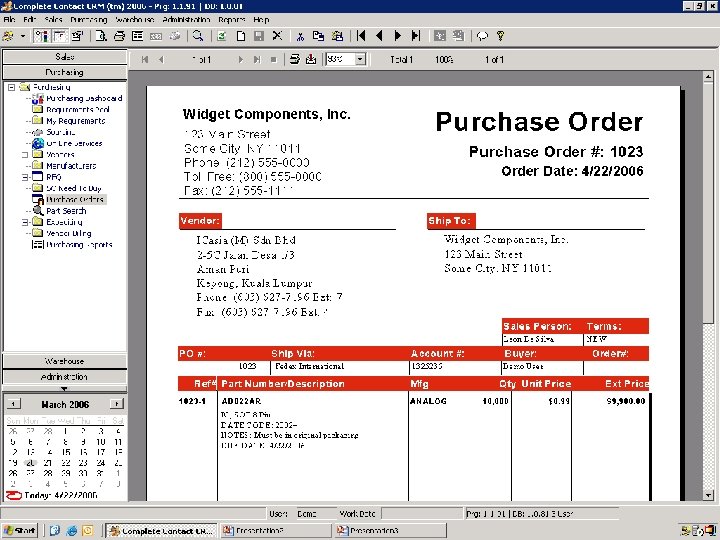Go to next page in report viewer
Screen dimensions: 720x540
tap(240, 60)
